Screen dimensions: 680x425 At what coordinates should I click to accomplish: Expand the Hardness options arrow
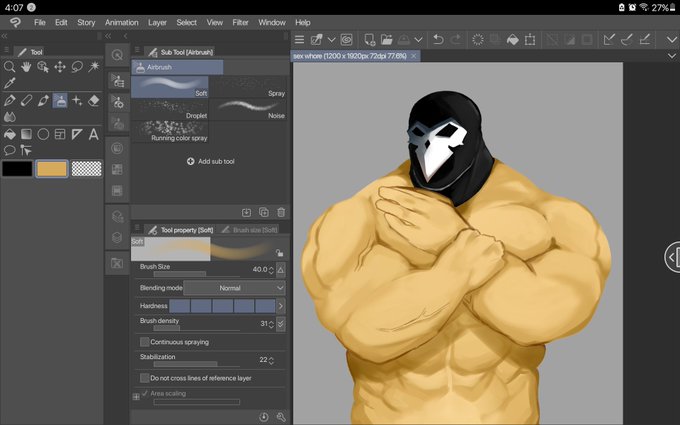point(281,306)
